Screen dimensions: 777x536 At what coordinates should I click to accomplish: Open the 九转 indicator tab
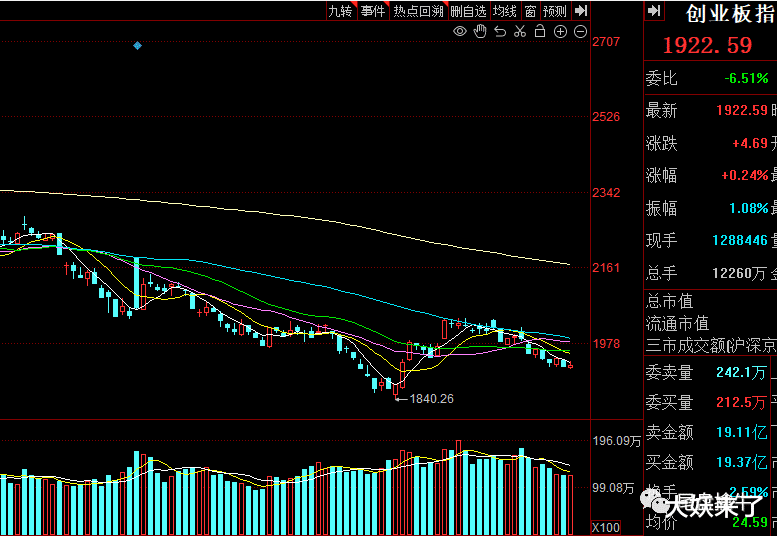(x=341, y=11)
